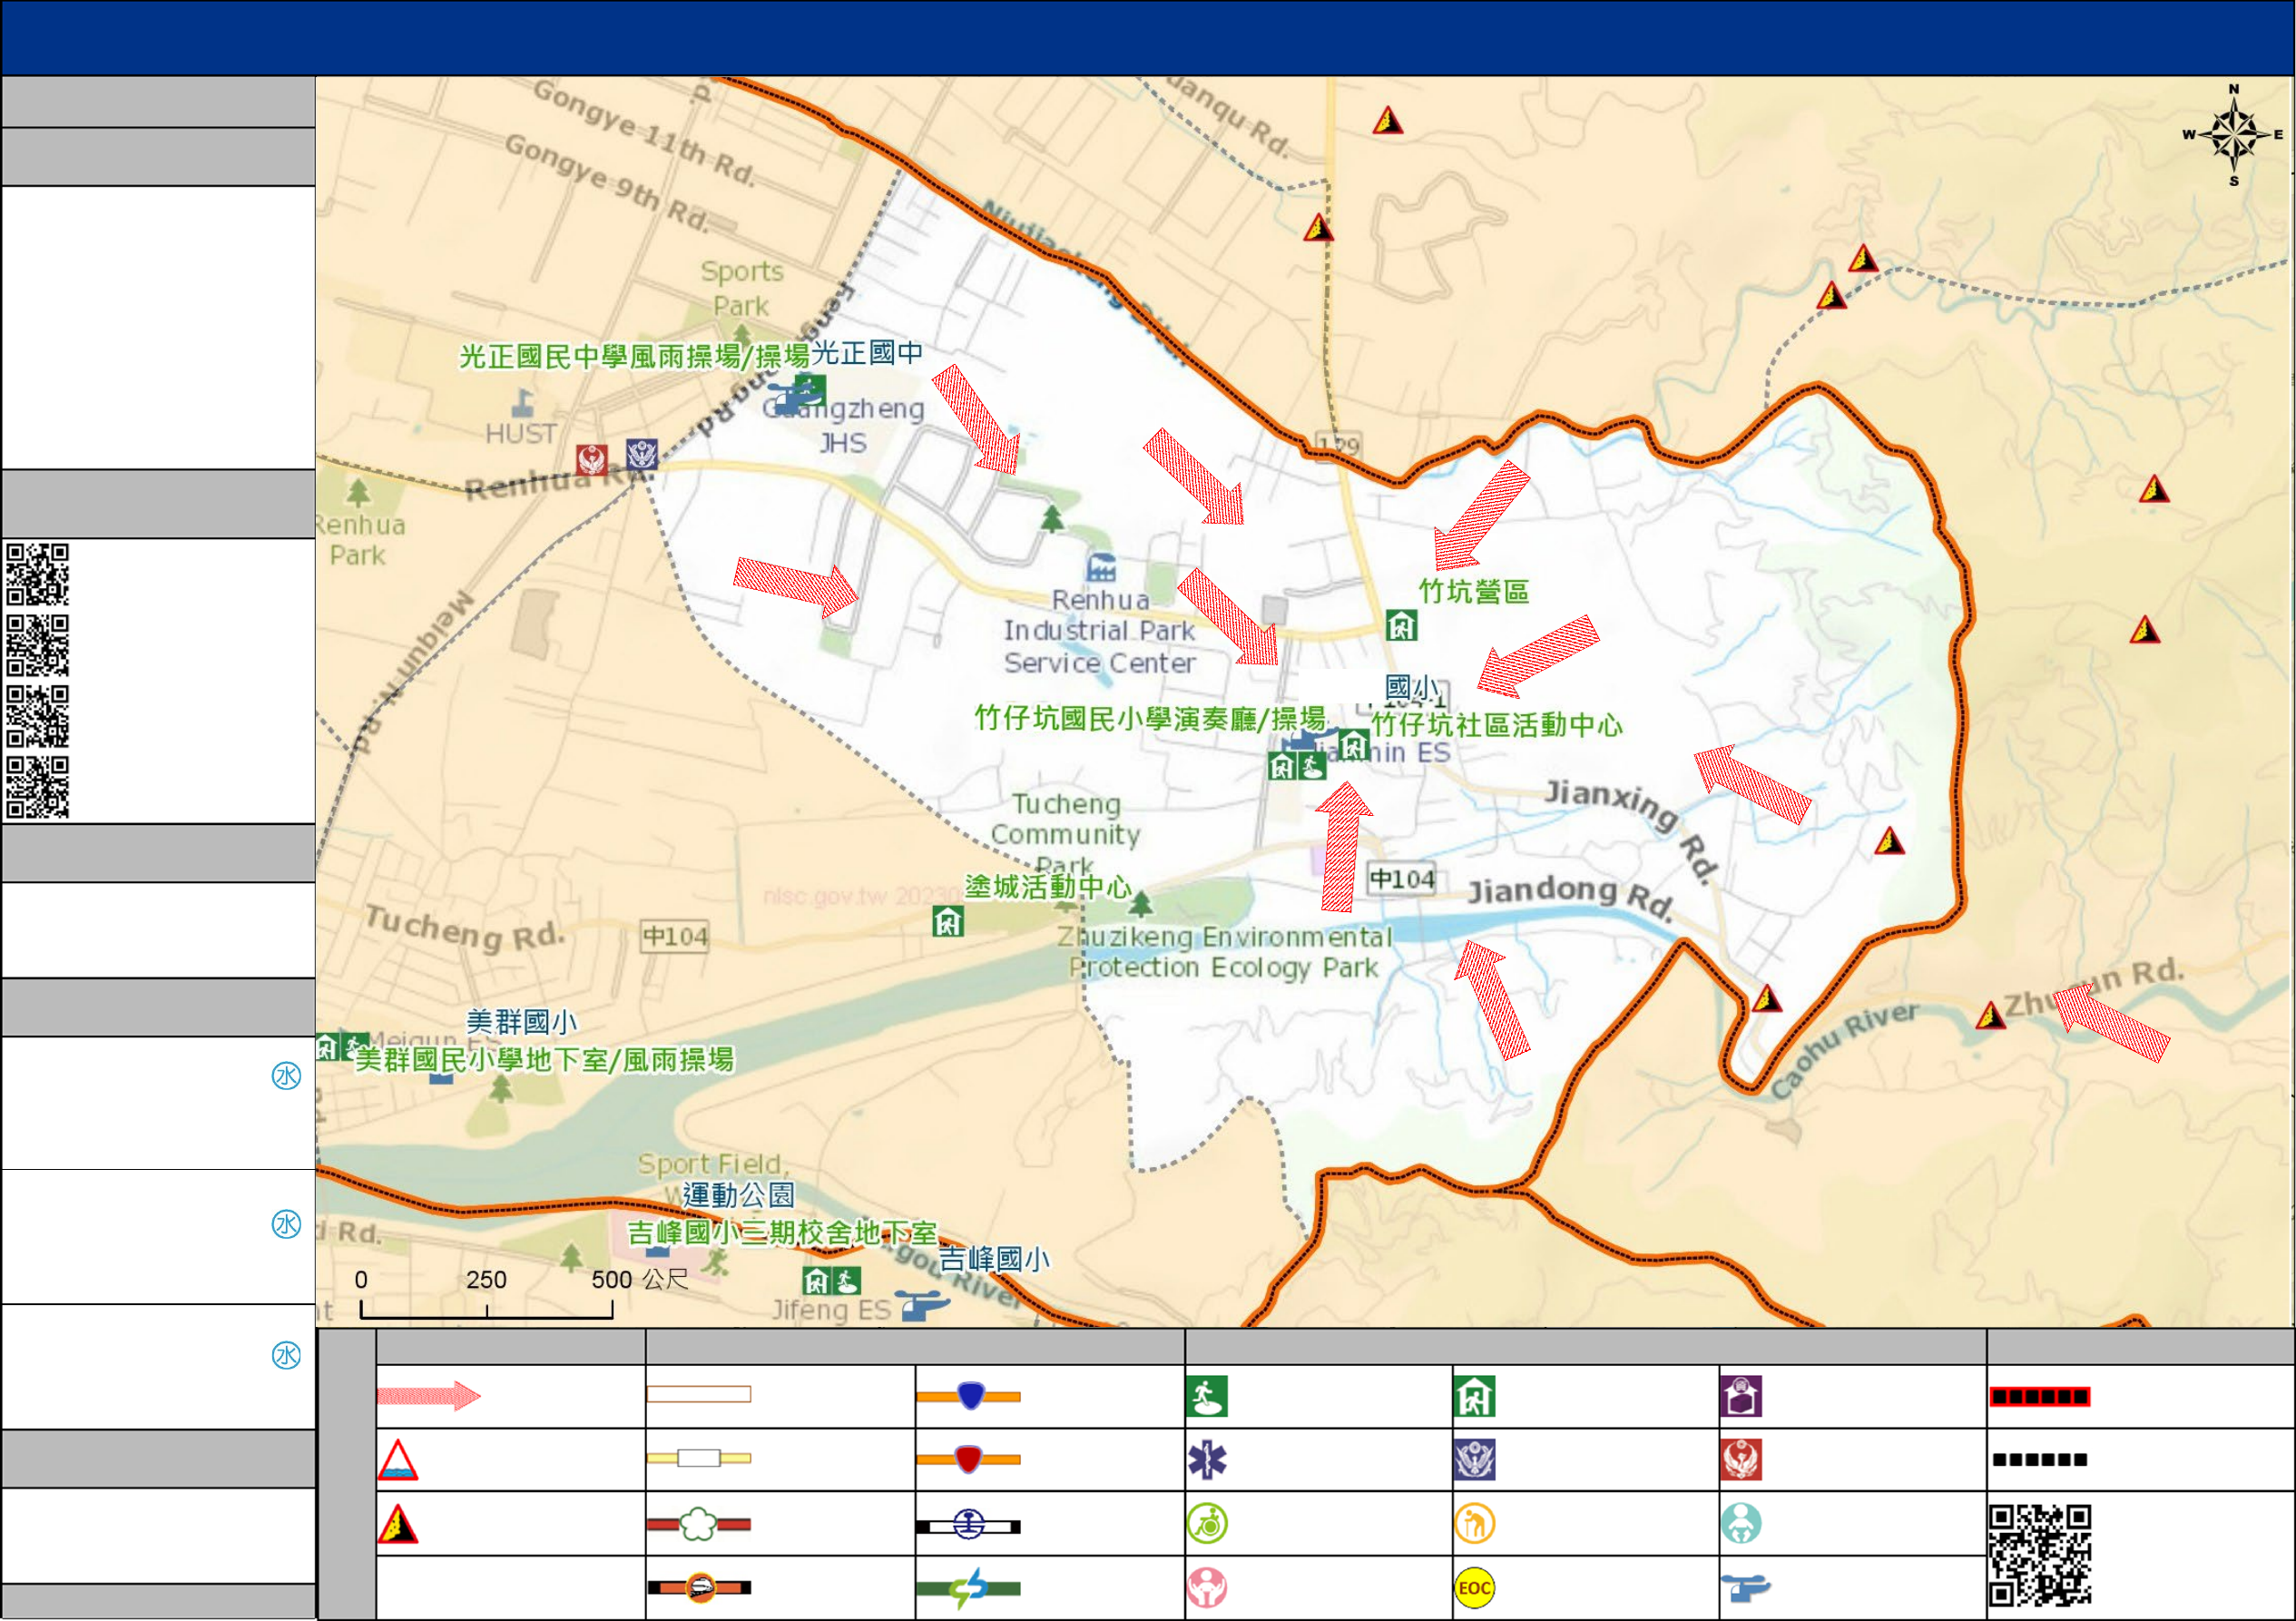Click the helicopter icon beside Jifeng ES

coord(922,1305)
